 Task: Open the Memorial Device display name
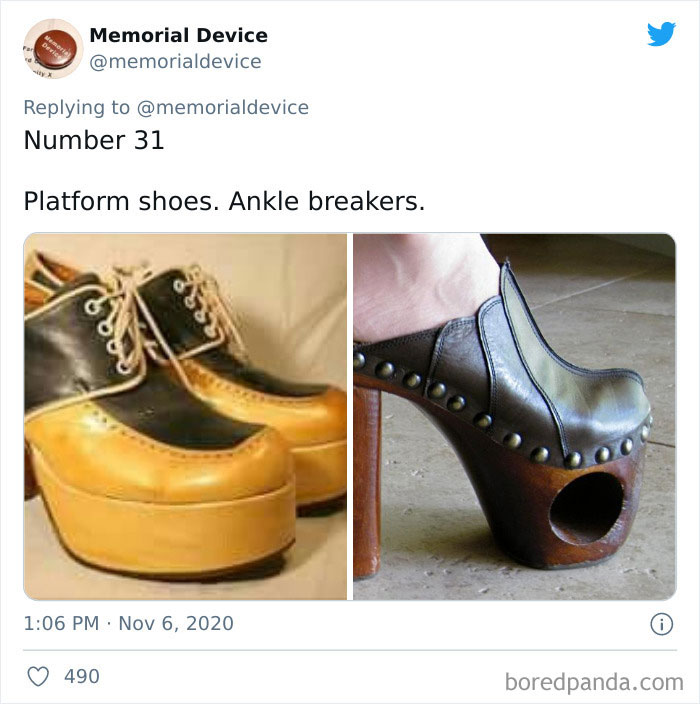(x=178, y=35)
